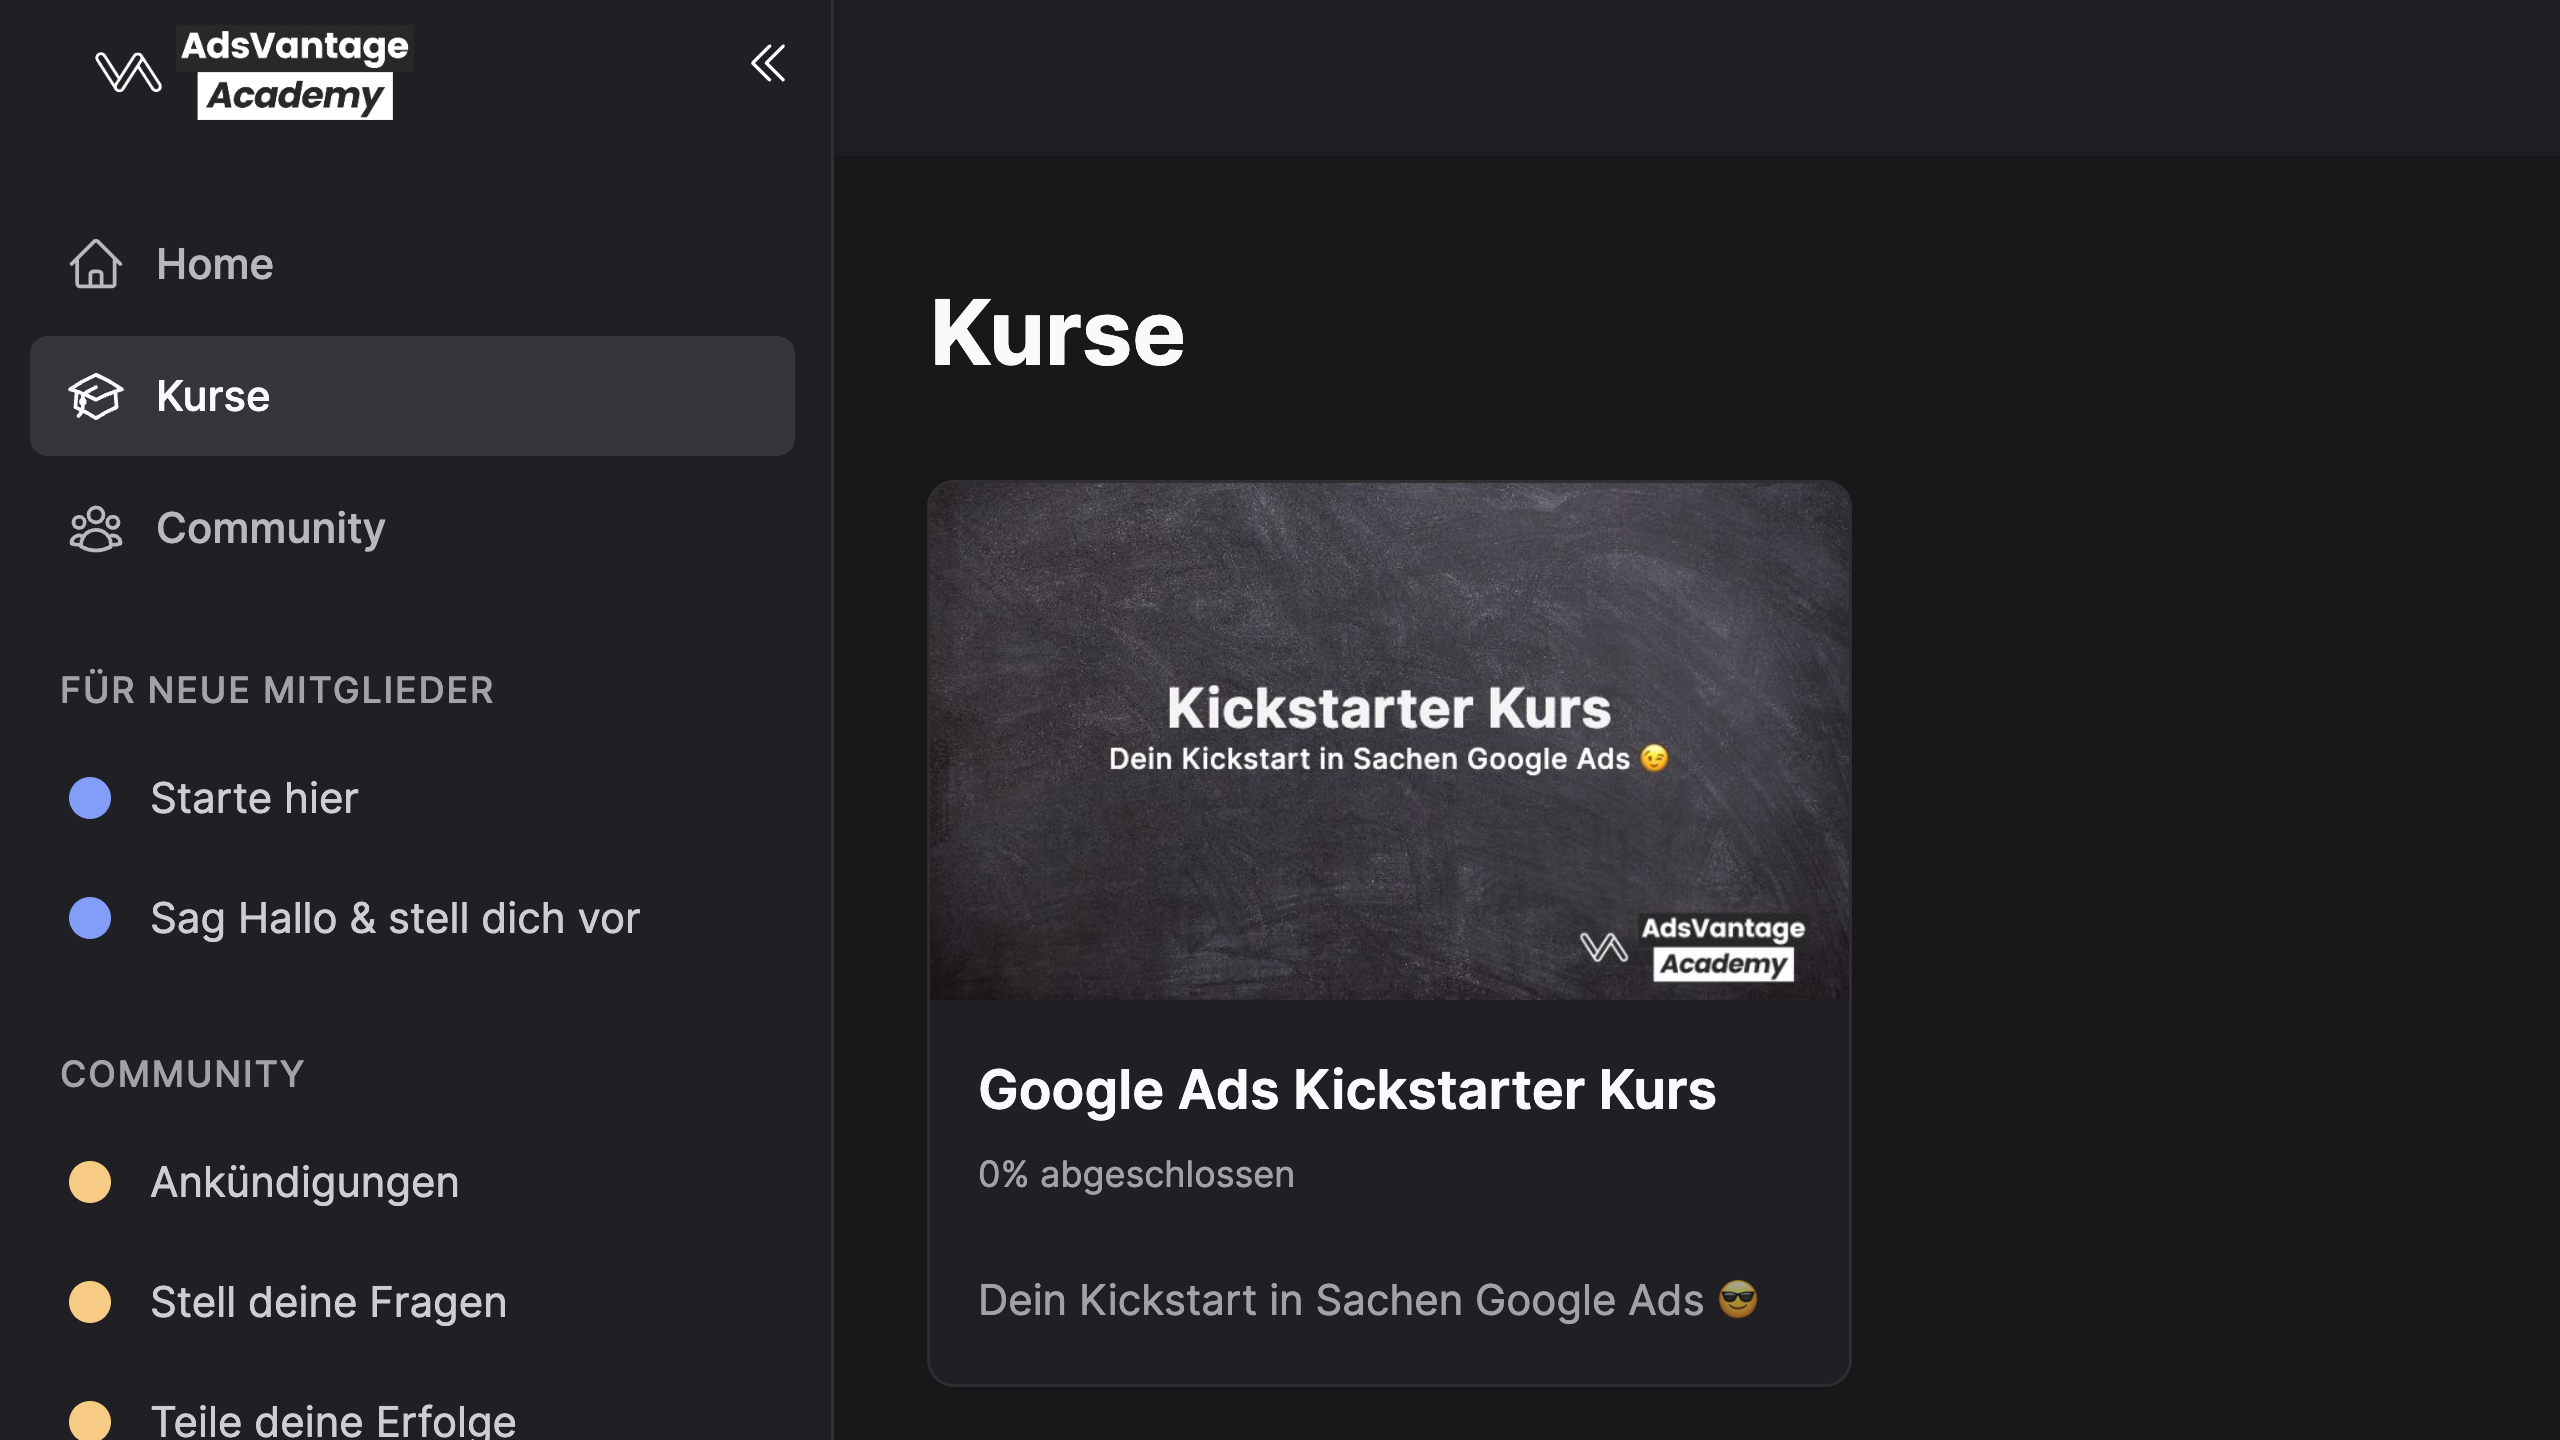Click the Sag Hallo blue dot icon

(x=90, y=918)
